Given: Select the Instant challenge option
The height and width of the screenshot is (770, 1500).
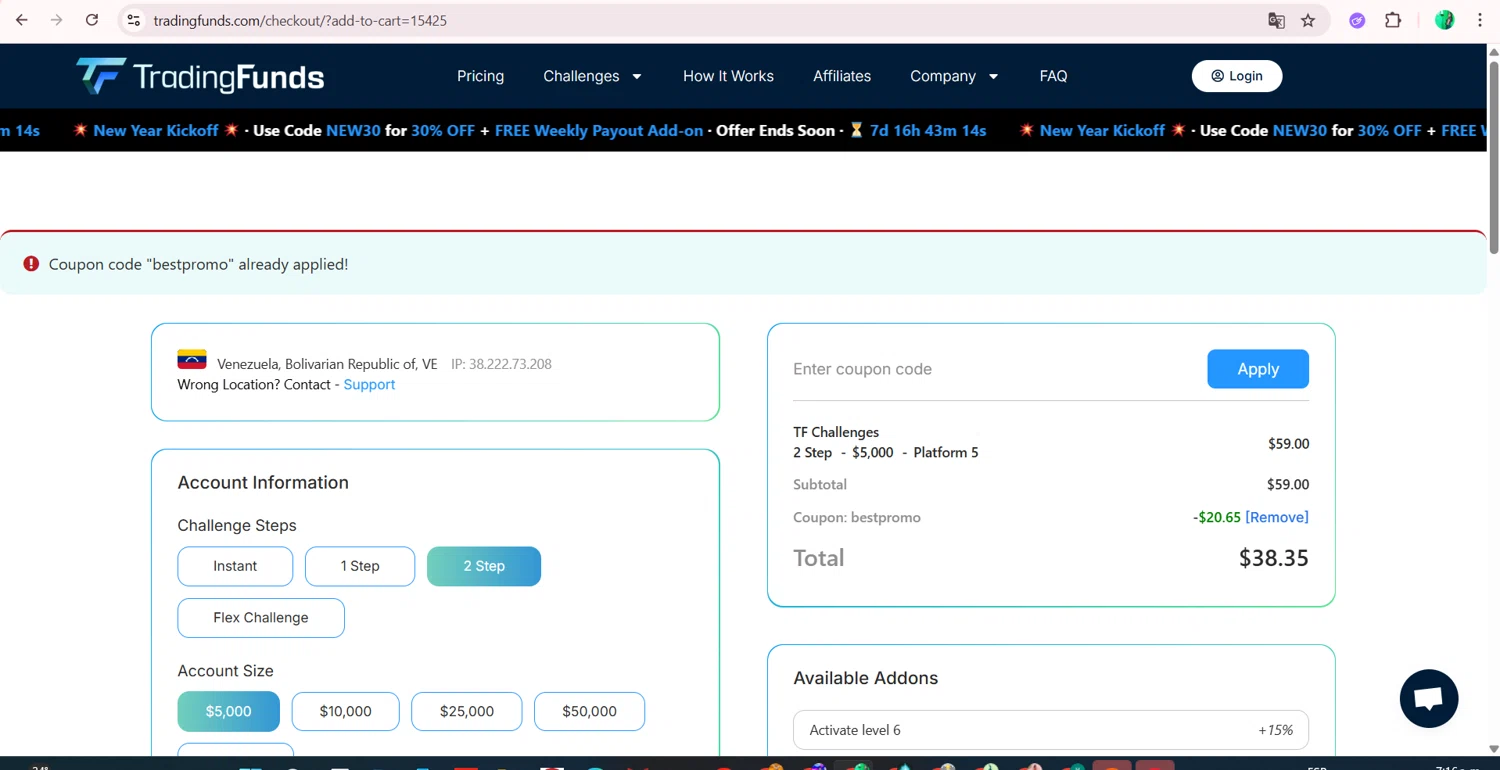Looking at the screenshot, I should [235, 566].
